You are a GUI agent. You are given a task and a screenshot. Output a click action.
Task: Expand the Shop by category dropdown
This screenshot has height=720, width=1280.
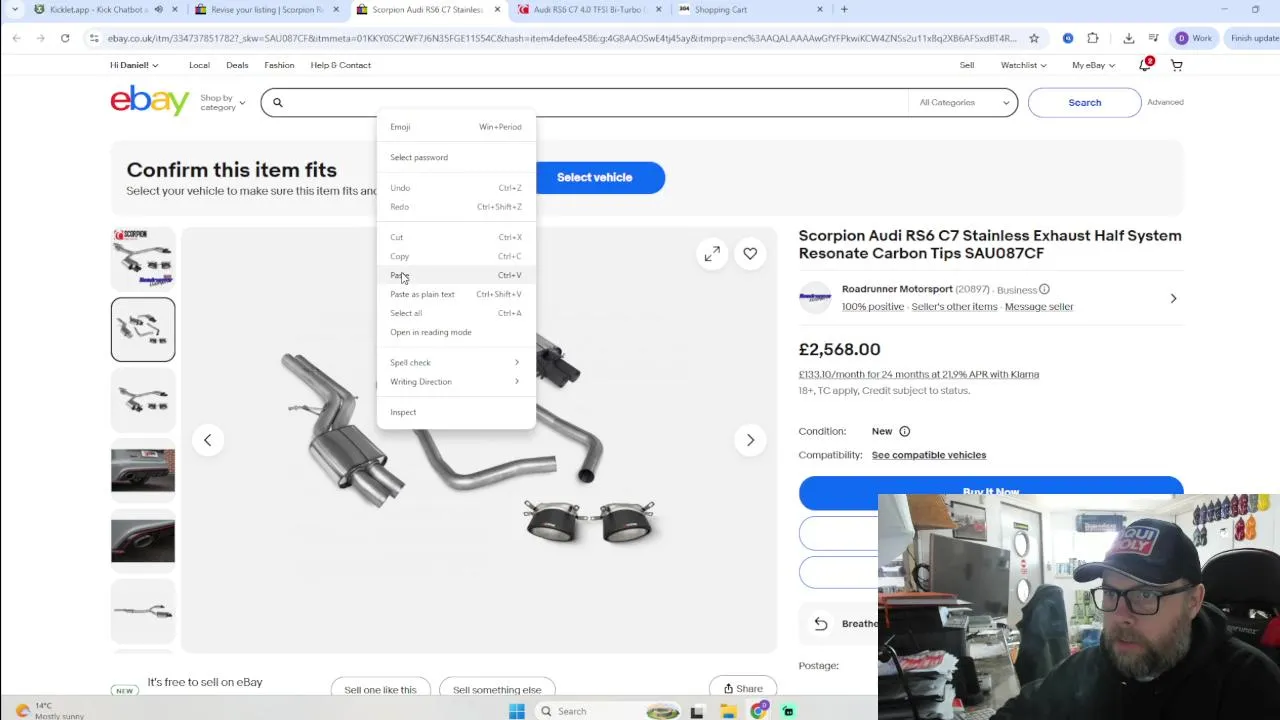click(x=222, y=102)
